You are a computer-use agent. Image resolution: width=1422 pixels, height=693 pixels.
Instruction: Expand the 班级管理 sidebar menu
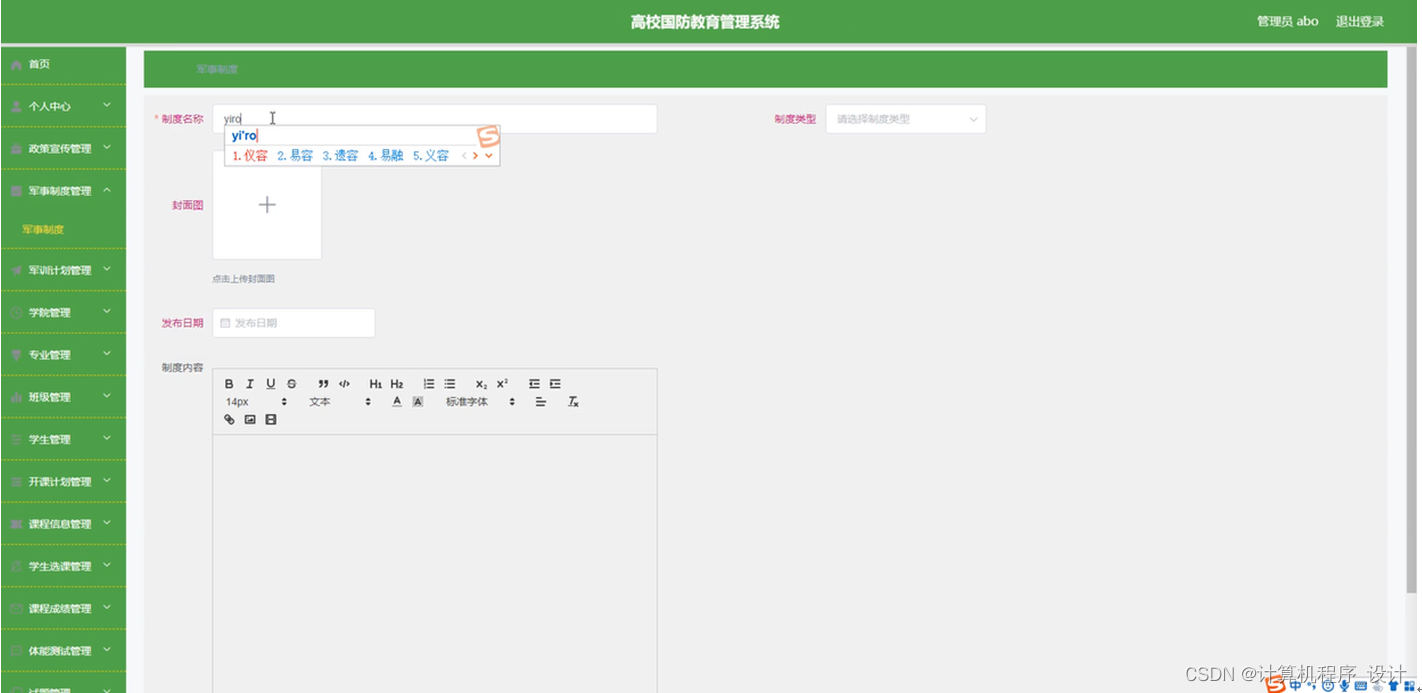(x=64, y=397)
